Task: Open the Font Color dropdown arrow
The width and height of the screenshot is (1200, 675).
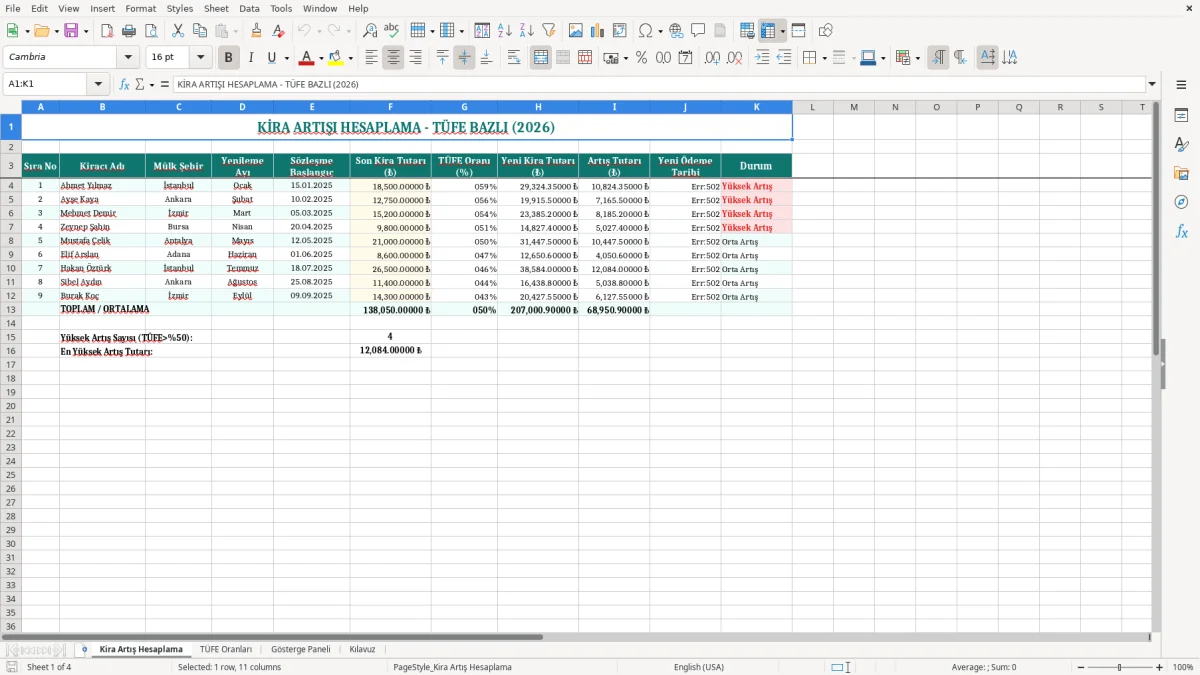Action: 321,58
